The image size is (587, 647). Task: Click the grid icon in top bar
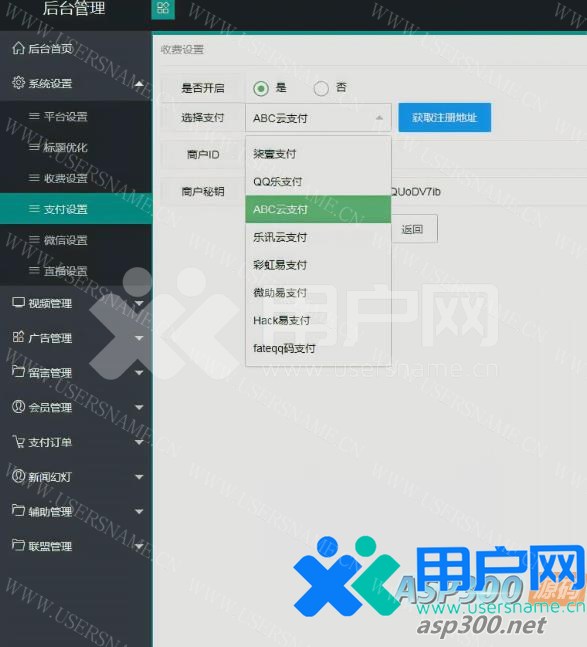click(163, 8)
